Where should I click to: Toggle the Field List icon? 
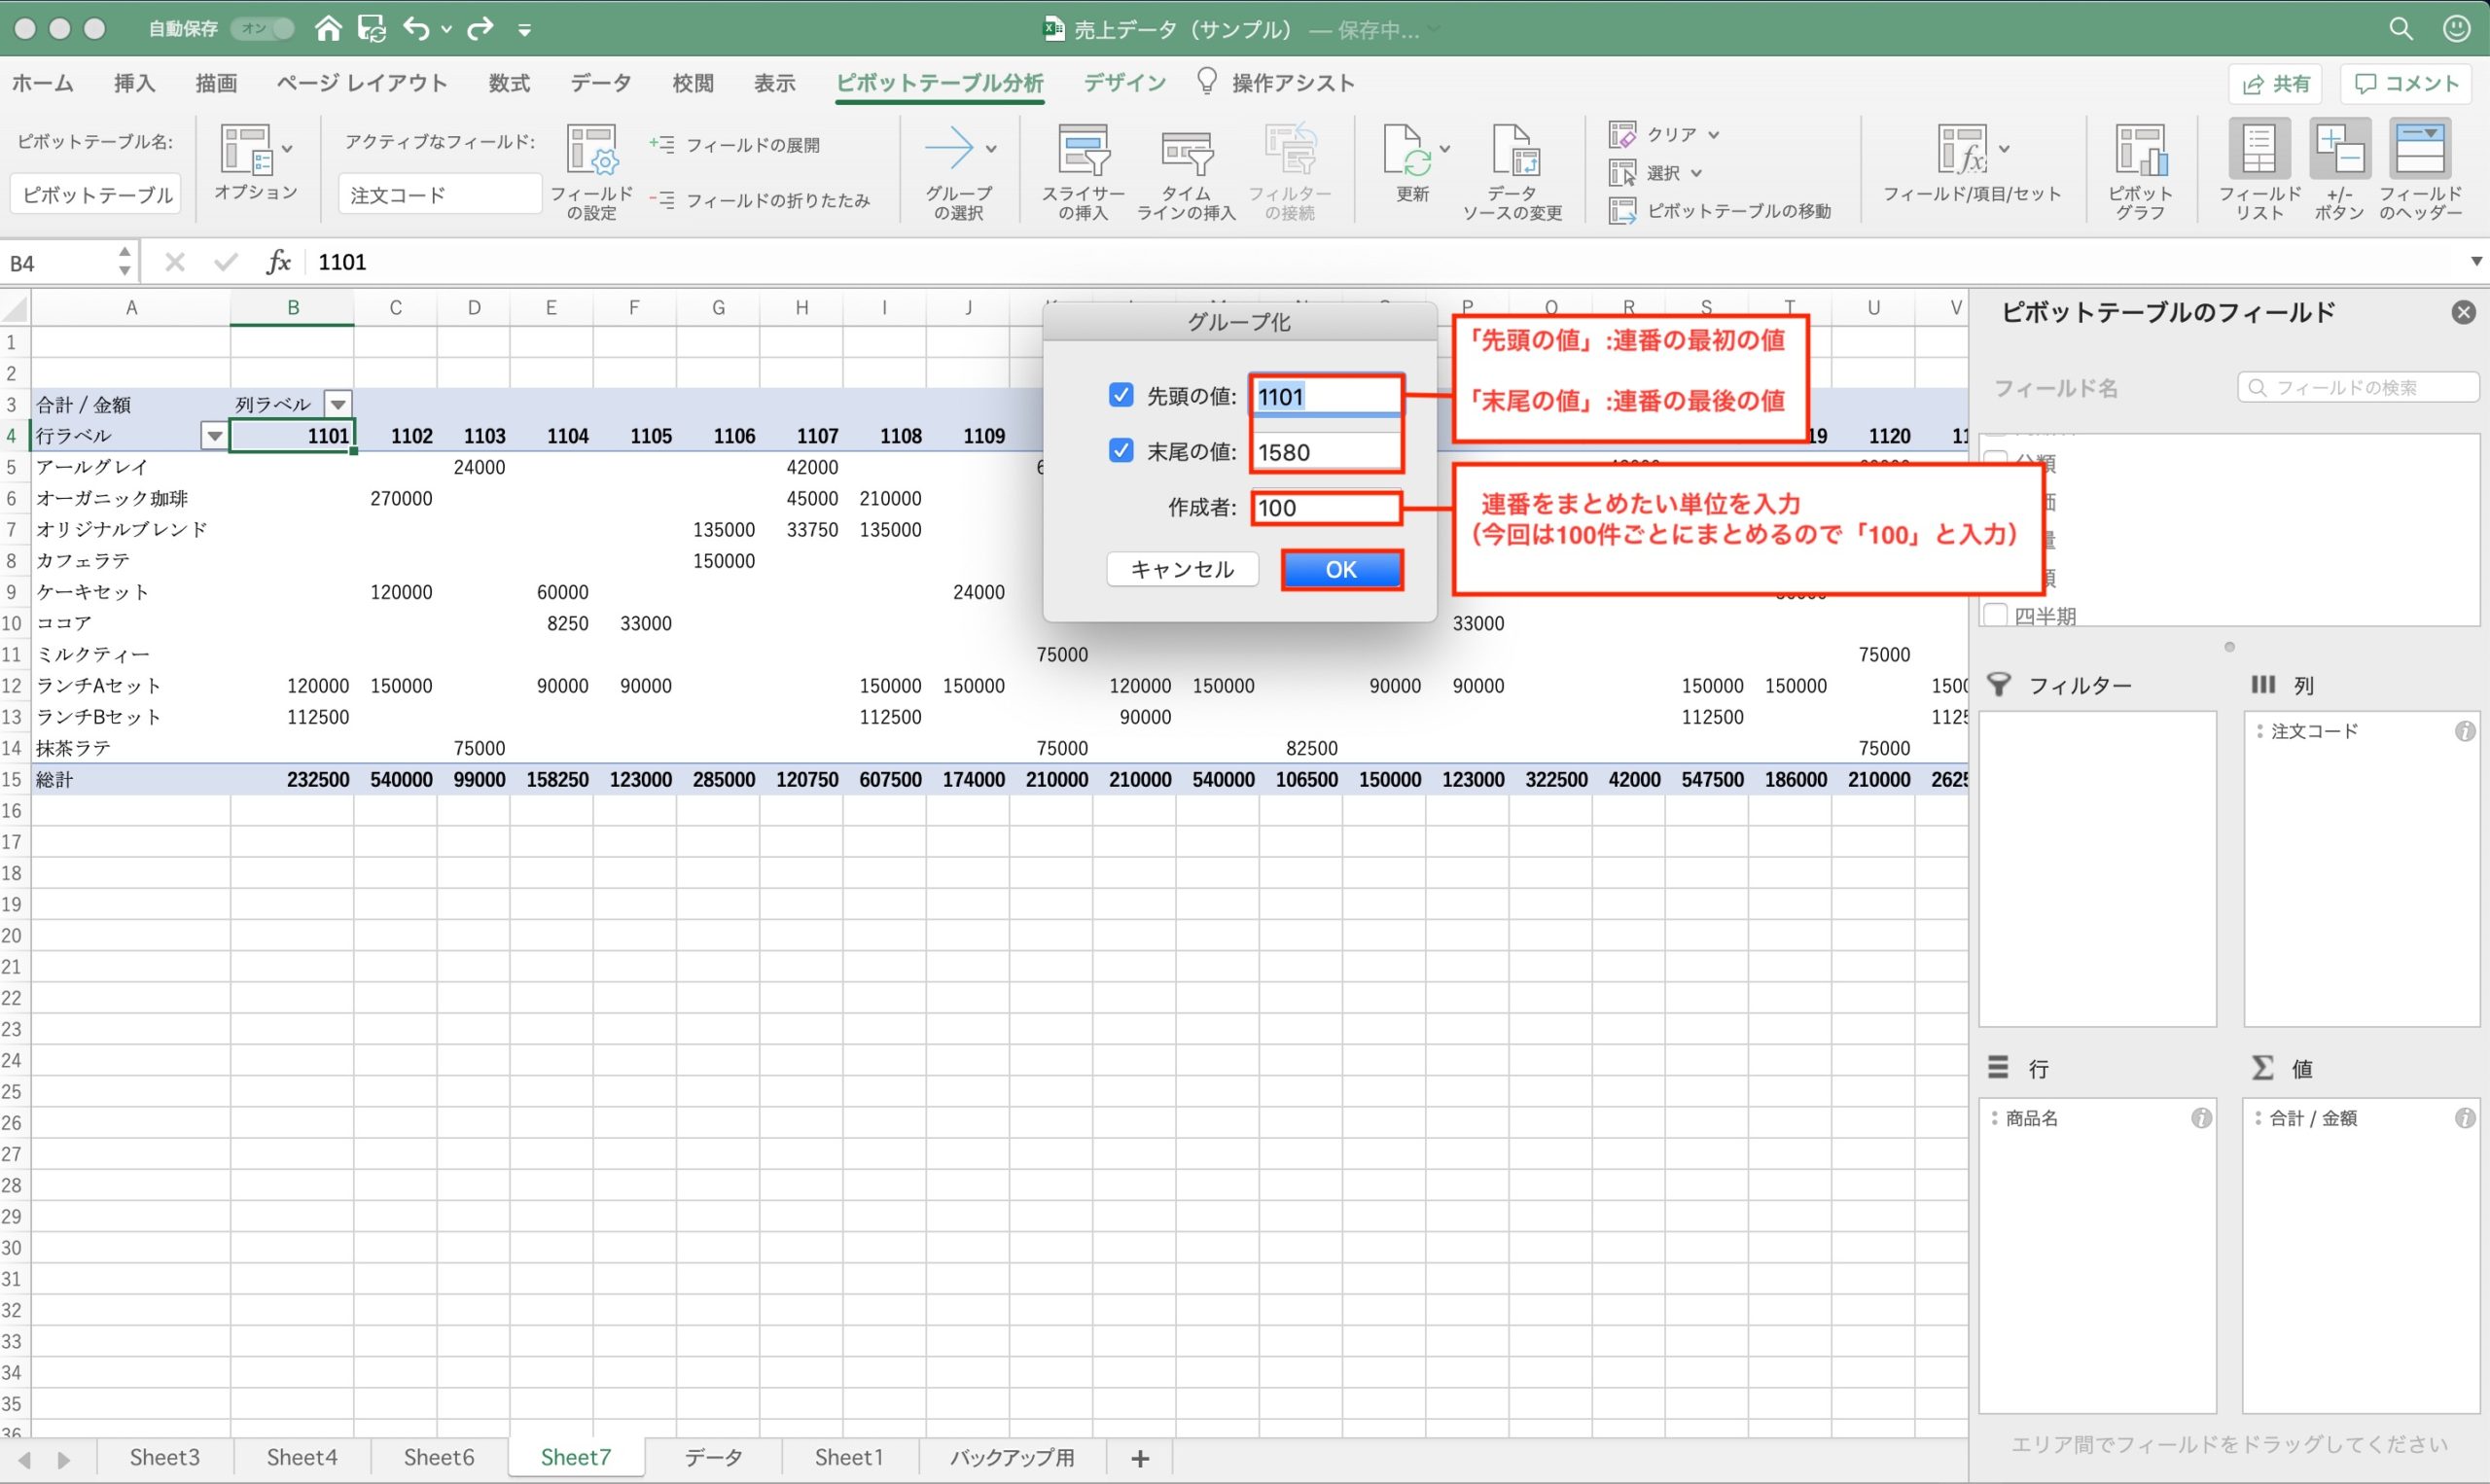click(x=2259, y=150)
